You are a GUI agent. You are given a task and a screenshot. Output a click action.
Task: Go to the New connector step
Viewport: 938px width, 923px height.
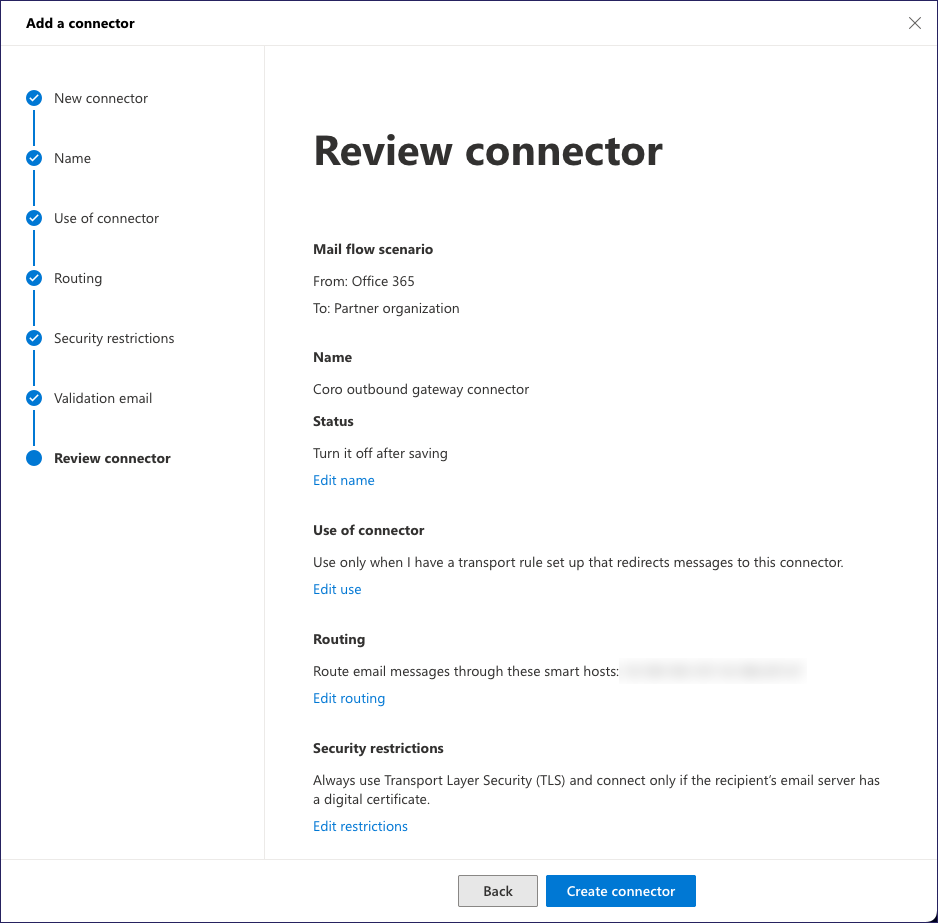[101, 98]
